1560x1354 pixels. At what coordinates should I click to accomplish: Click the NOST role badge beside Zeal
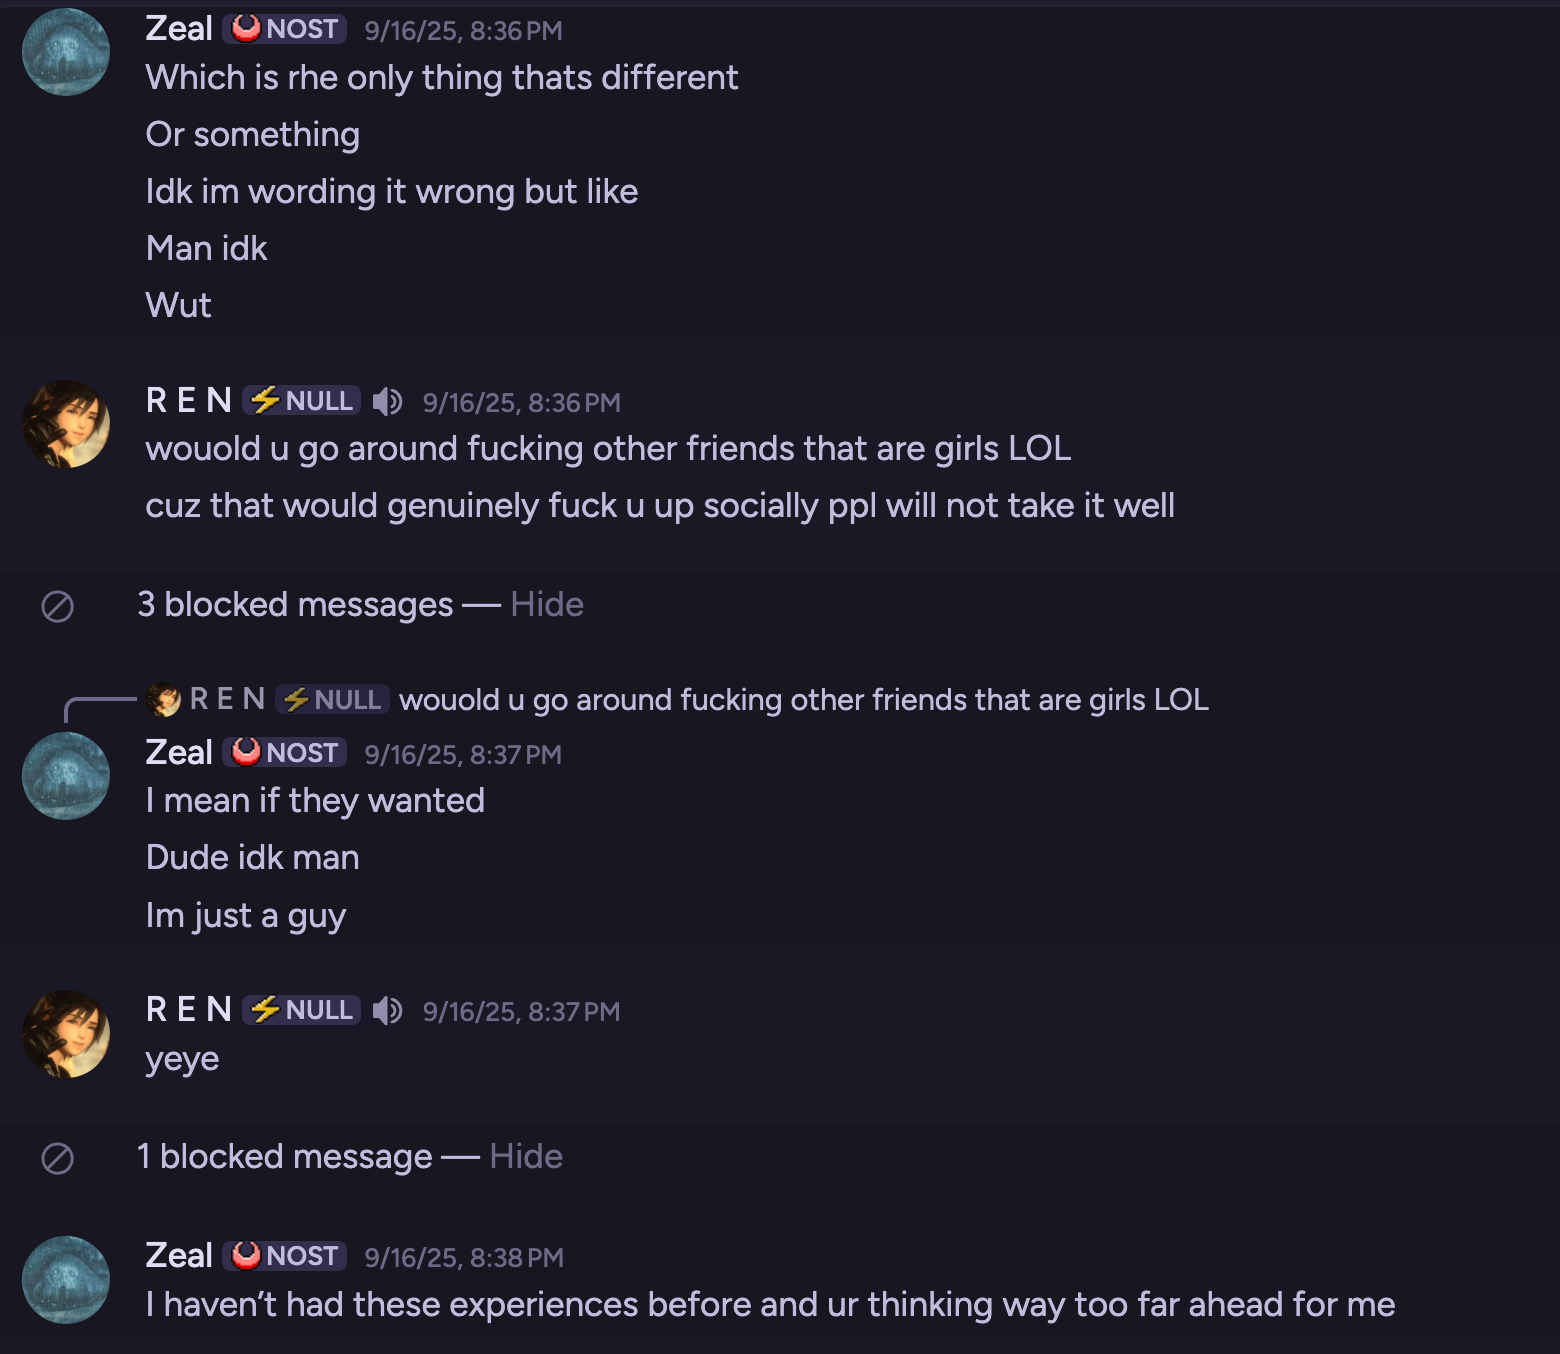point(284,29)
